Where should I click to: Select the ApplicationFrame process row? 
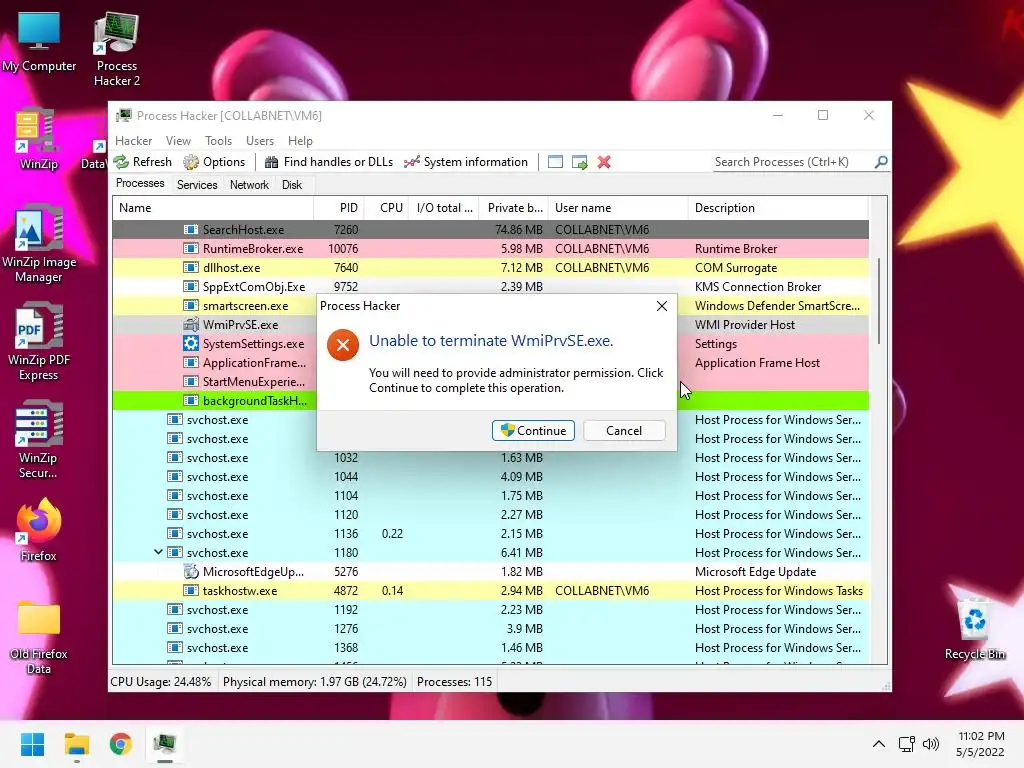214,362
